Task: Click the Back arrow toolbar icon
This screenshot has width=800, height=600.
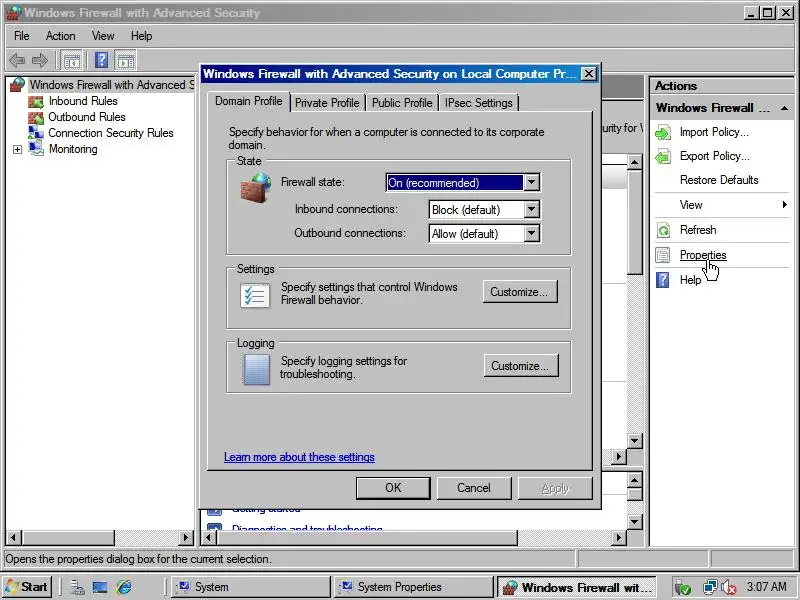Action: pos(17,60)
